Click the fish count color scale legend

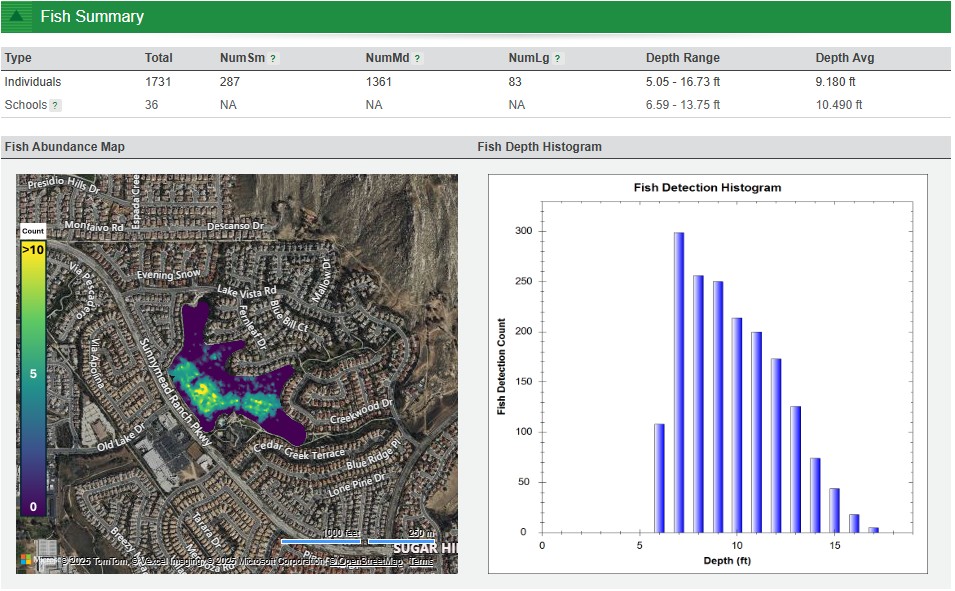point(33,375)
